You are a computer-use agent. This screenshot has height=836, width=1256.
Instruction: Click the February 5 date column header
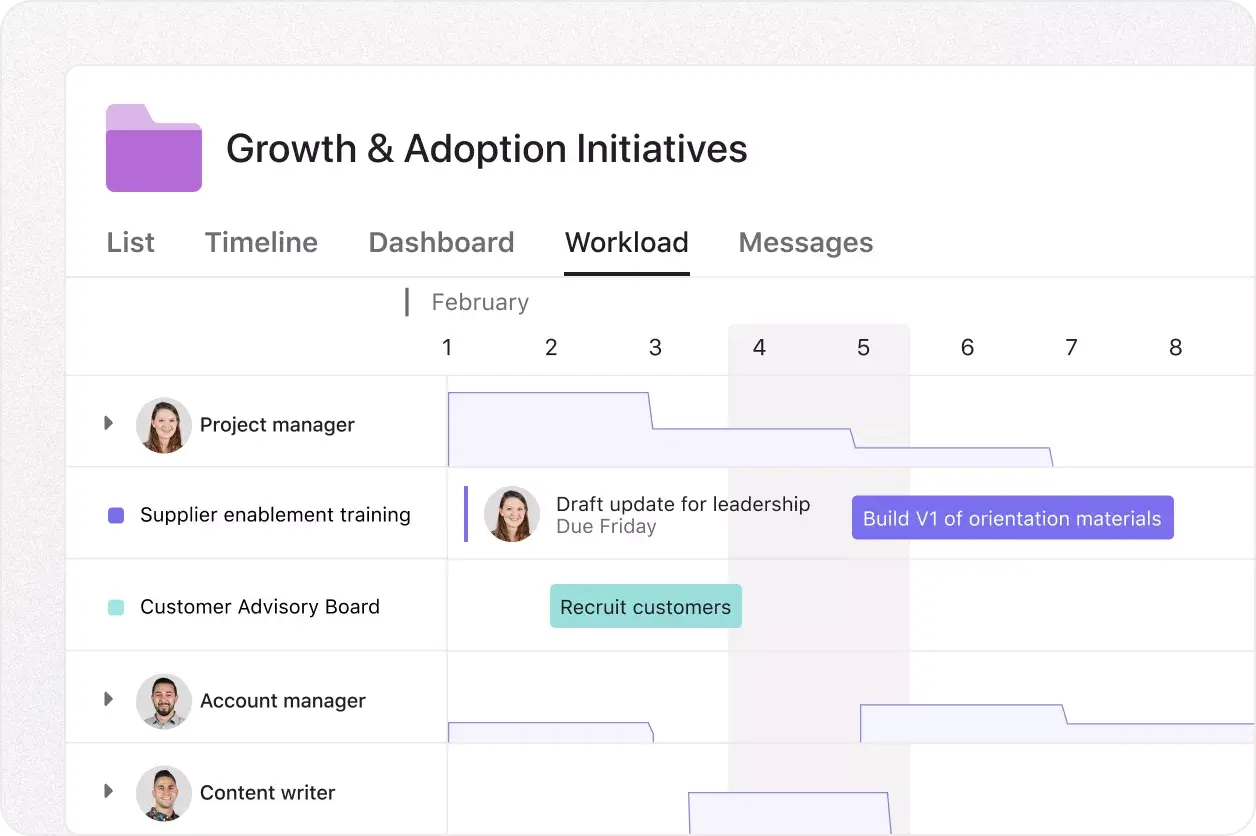(x=863, y=347)
